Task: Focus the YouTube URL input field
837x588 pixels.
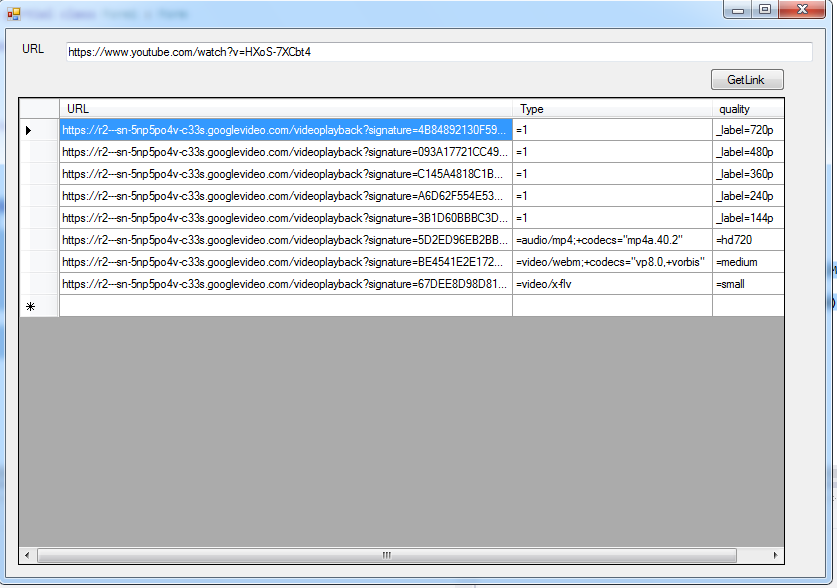Action: 439,52
